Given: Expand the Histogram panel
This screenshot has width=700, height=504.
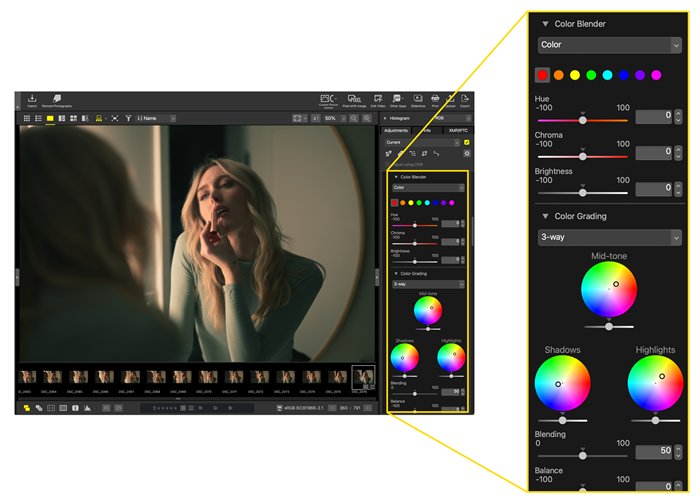Looking at the screenshot, I should click(x=386, y=118).
